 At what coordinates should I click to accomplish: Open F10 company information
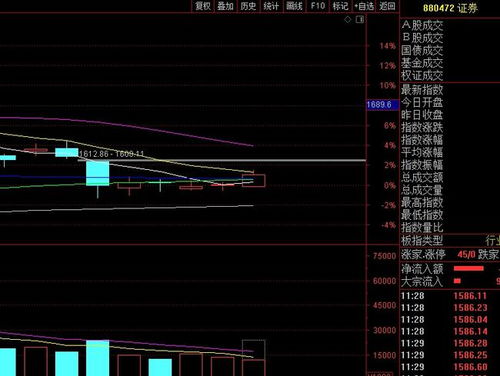tap(318, 6)
